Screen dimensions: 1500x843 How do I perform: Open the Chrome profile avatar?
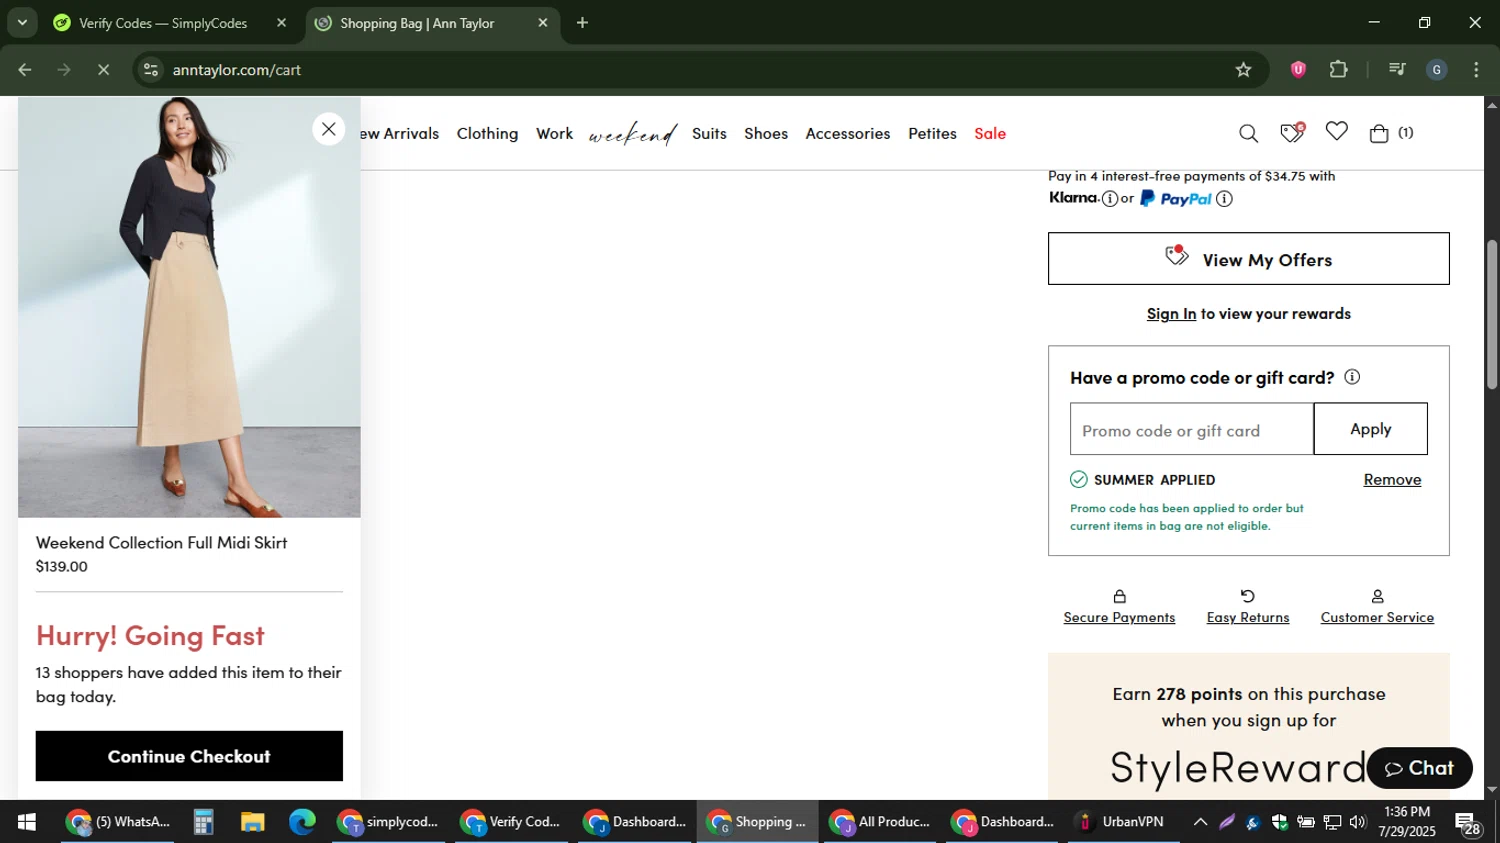(x=1437, y=70)
